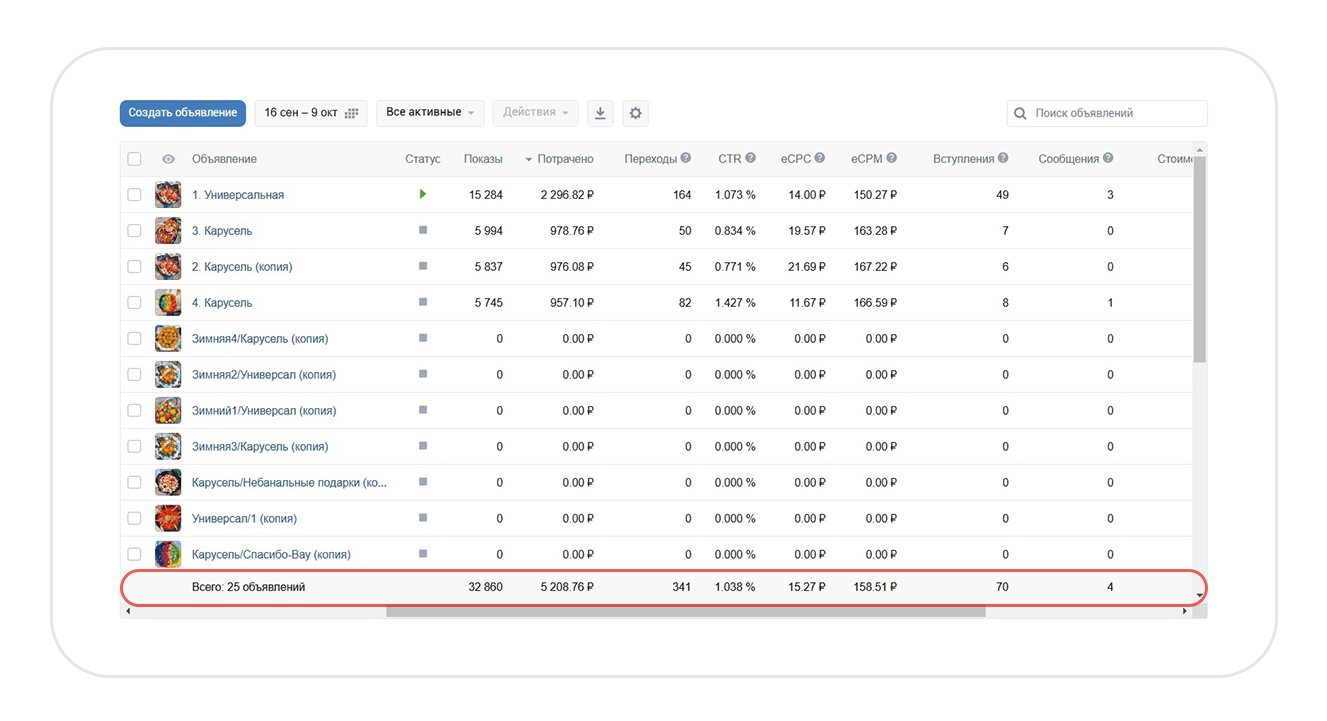
Task: Select the checkbox for 4. Карусель
Action: [x=135, y=303]
